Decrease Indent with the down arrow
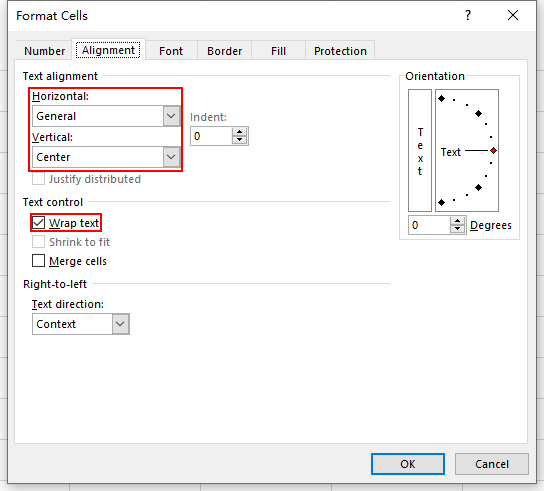544x491 pixels. pyautogui.click(x=239, y=140)
